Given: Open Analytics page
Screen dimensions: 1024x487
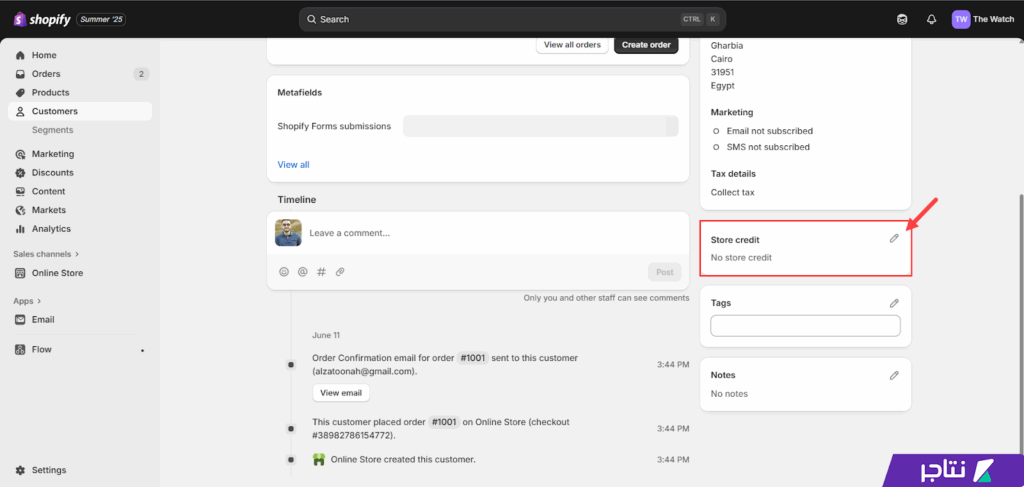Looking at the screenshot, I should pos(51,229).
